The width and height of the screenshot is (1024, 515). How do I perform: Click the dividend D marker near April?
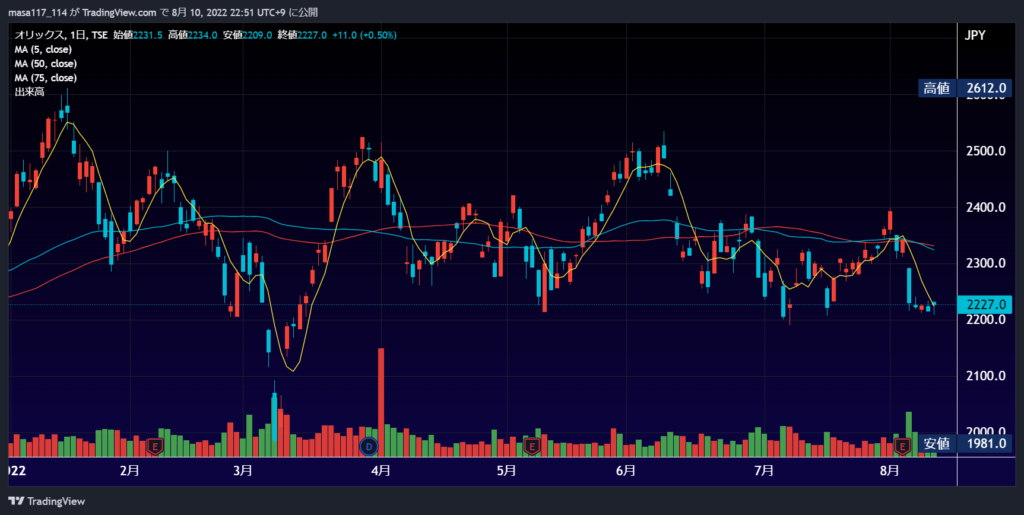point(369,446)
